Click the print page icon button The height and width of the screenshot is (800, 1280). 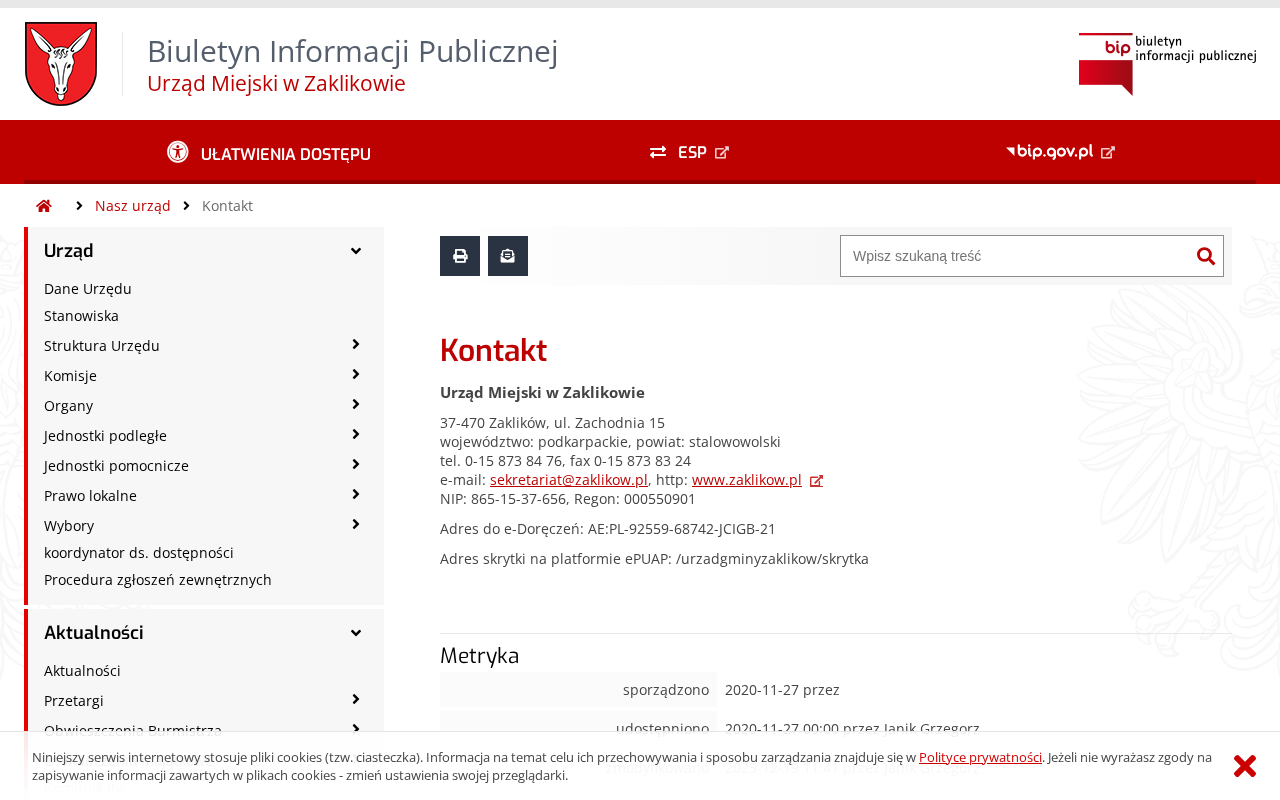pos(460,256)
